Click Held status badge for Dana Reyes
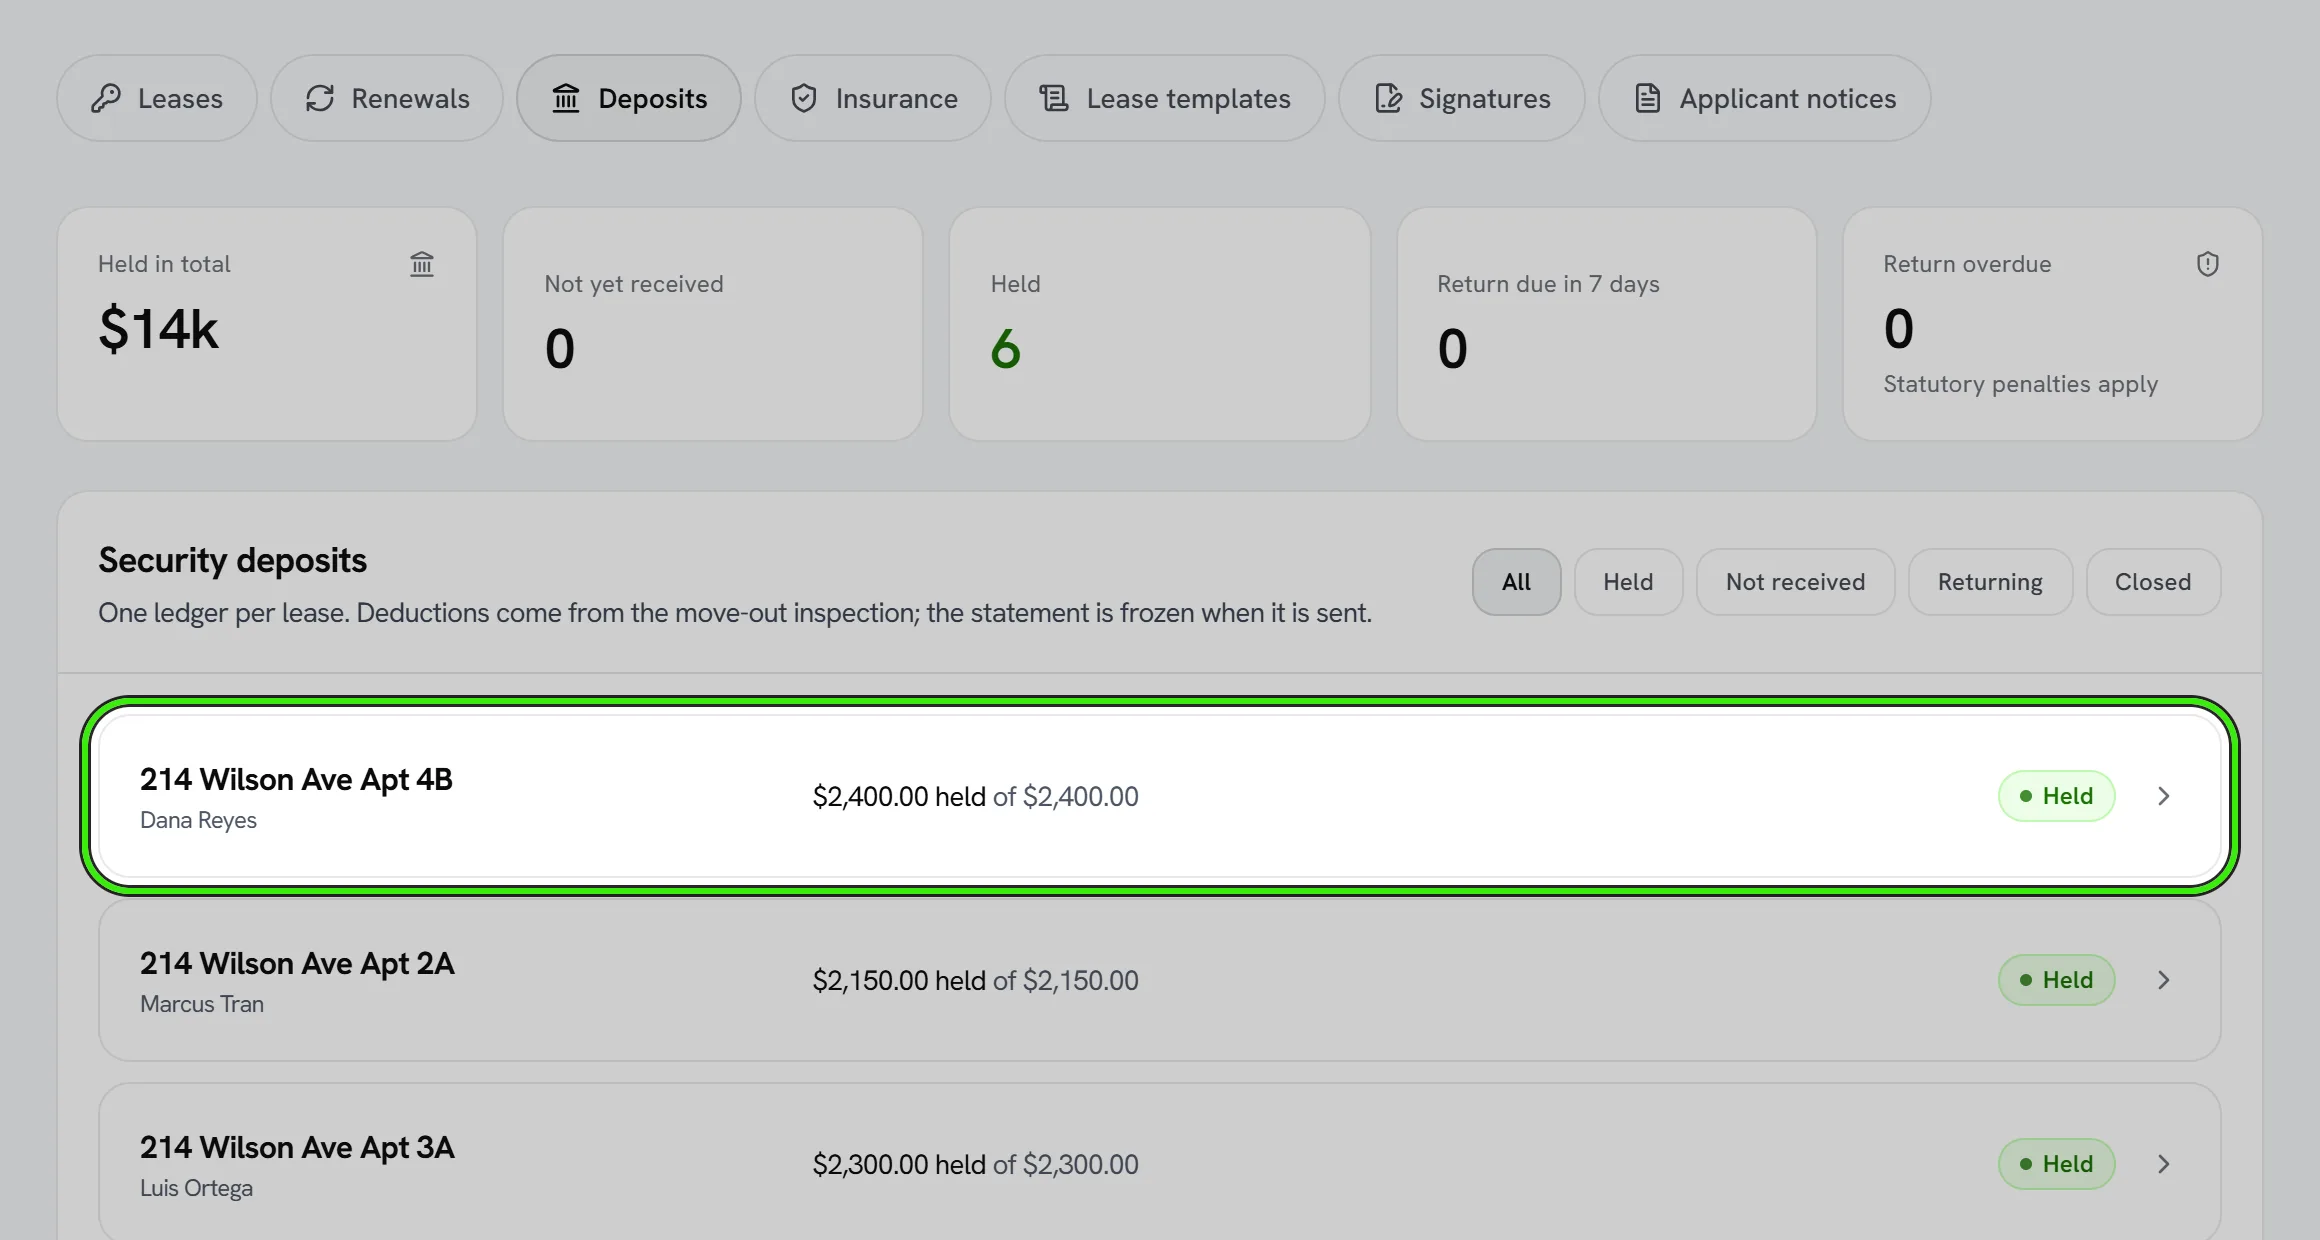 point(2056,796)
